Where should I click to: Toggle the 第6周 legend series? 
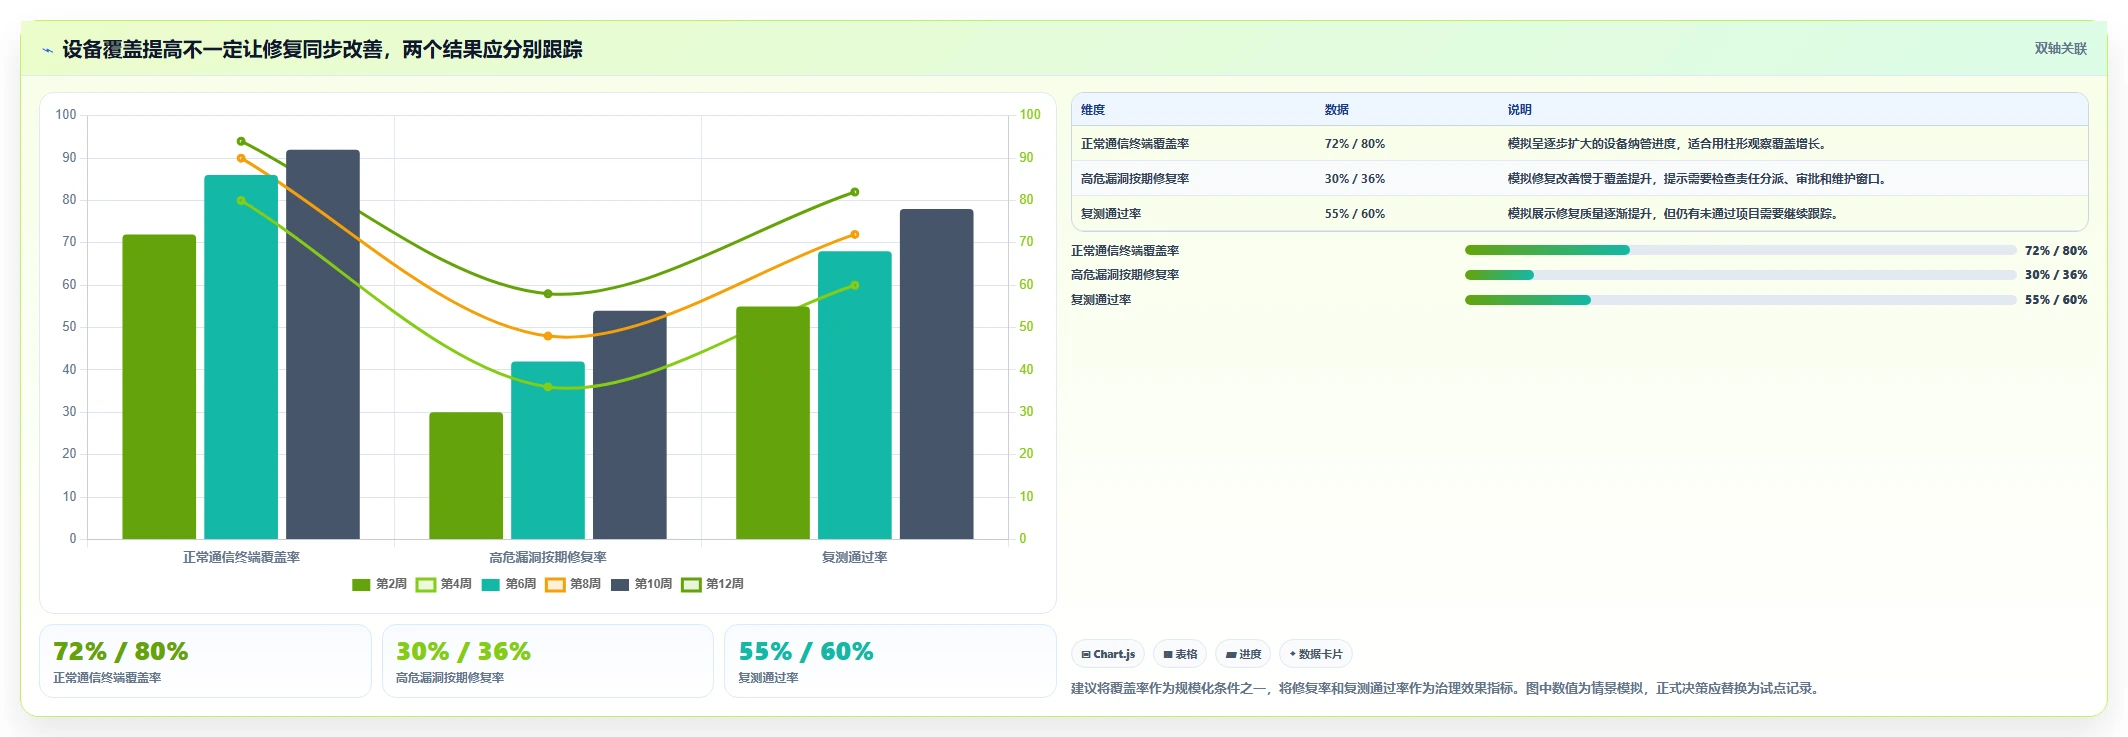[509, 584]
